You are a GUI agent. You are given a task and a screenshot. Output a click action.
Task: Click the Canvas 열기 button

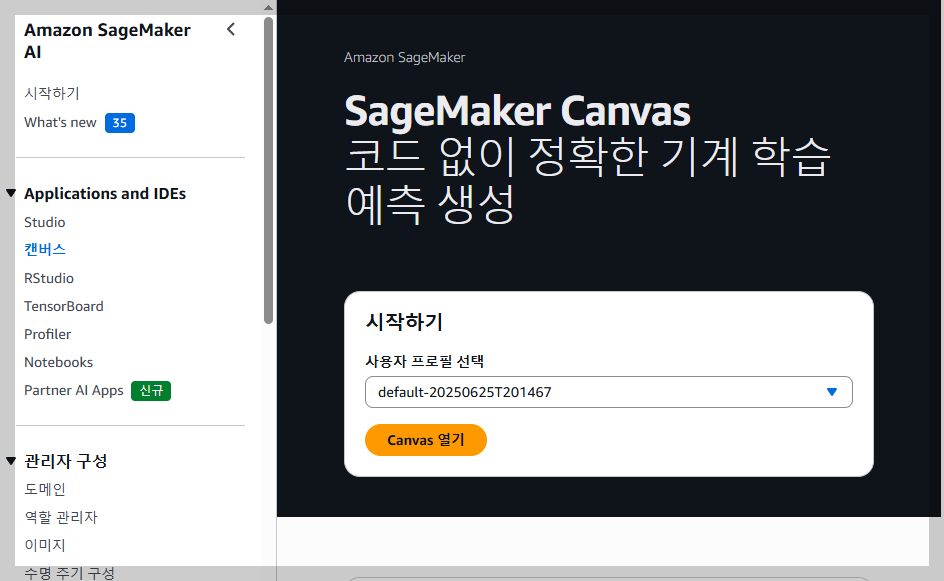(426, 440)
